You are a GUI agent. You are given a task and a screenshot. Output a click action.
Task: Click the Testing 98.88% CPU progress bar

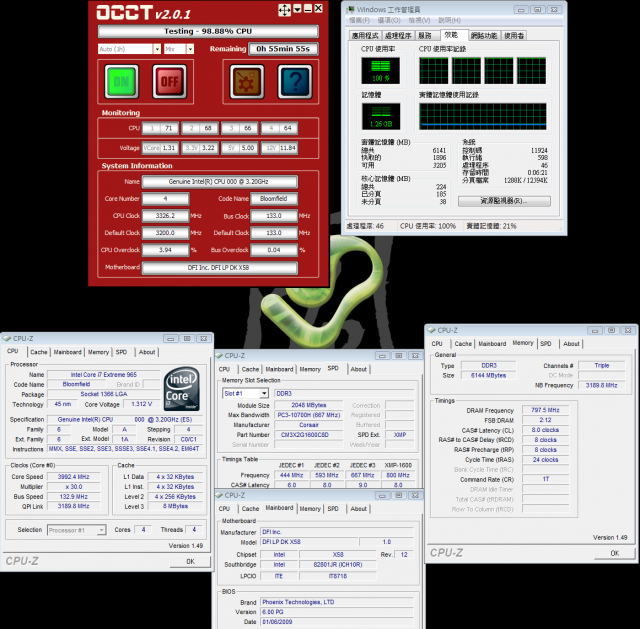click(208, 31)
